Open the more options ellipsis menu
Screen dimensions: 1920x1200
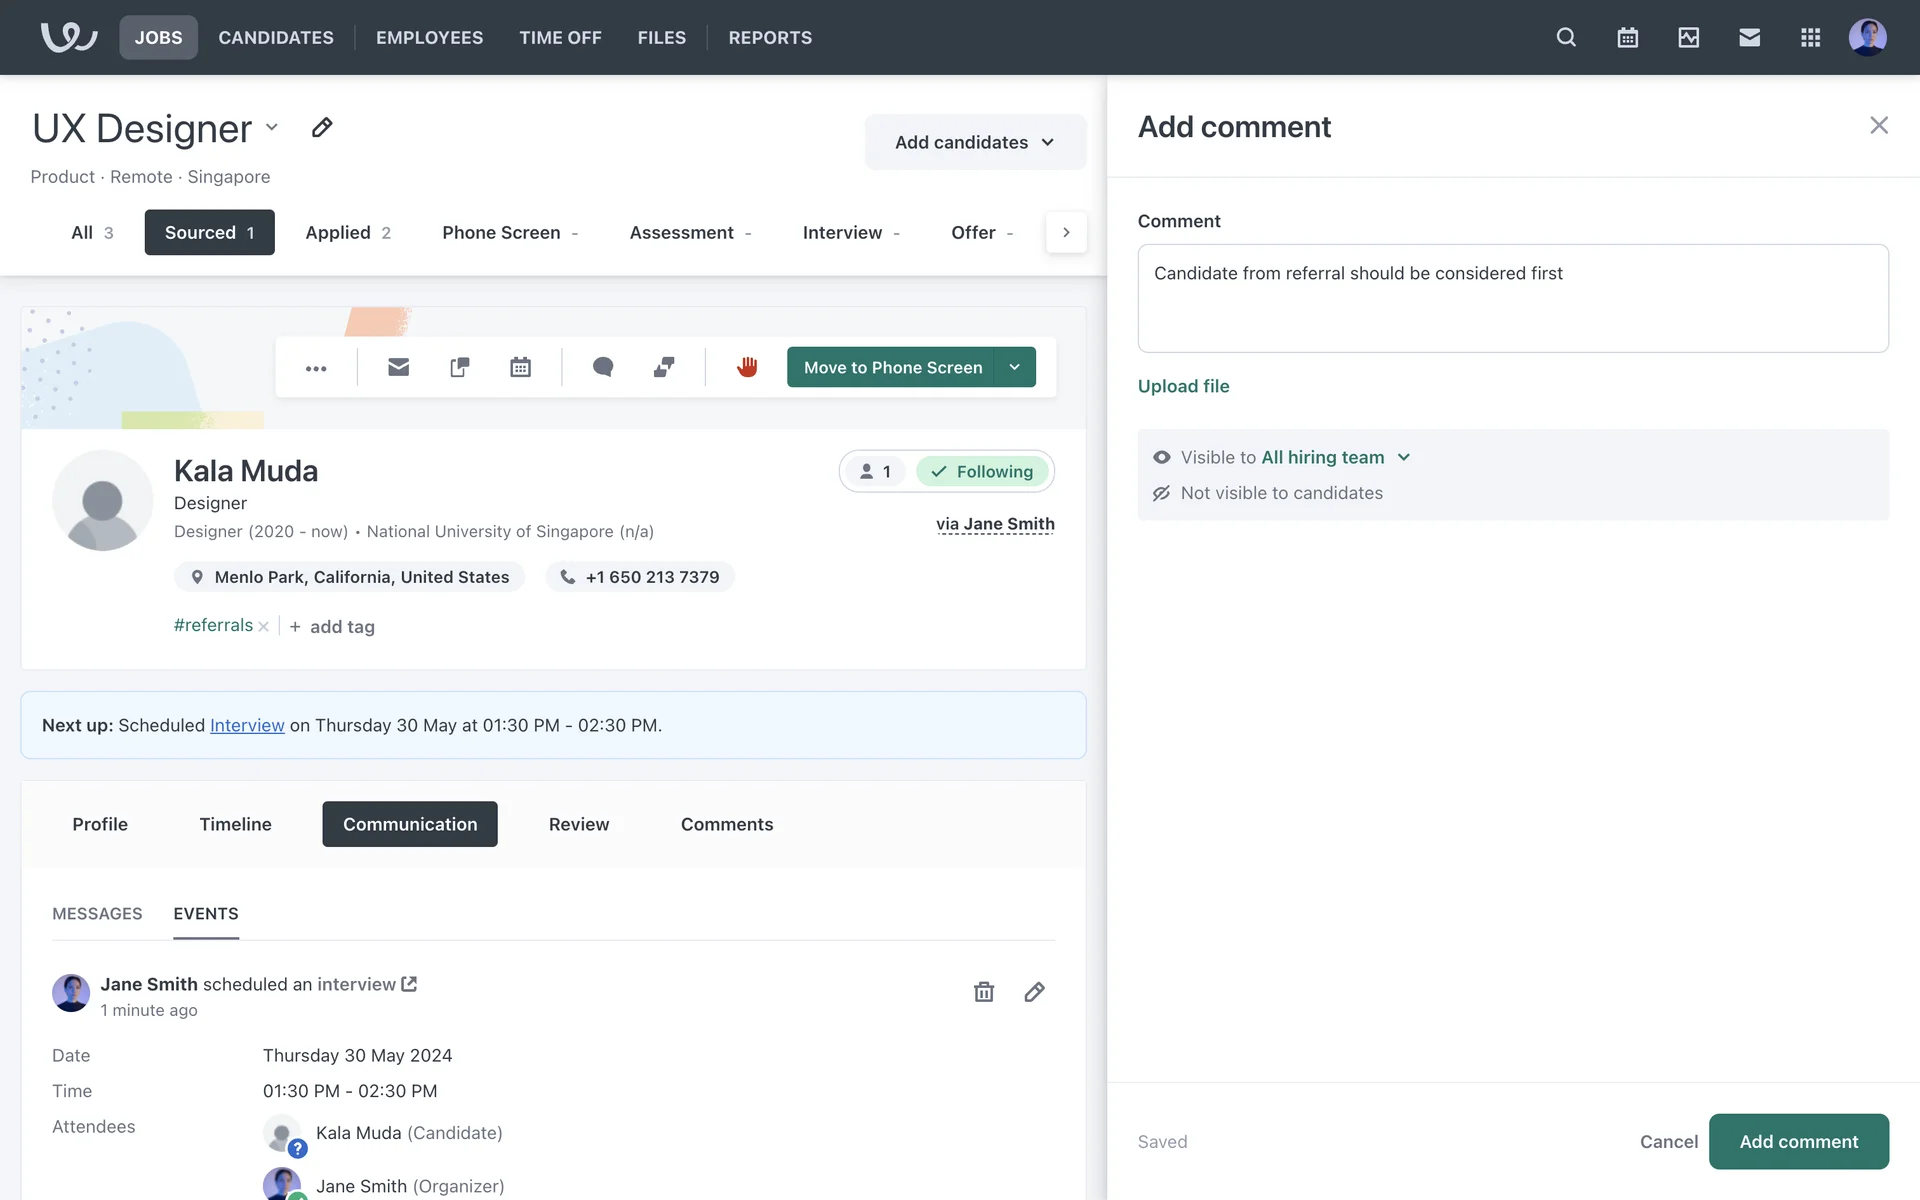coord(316,368)
